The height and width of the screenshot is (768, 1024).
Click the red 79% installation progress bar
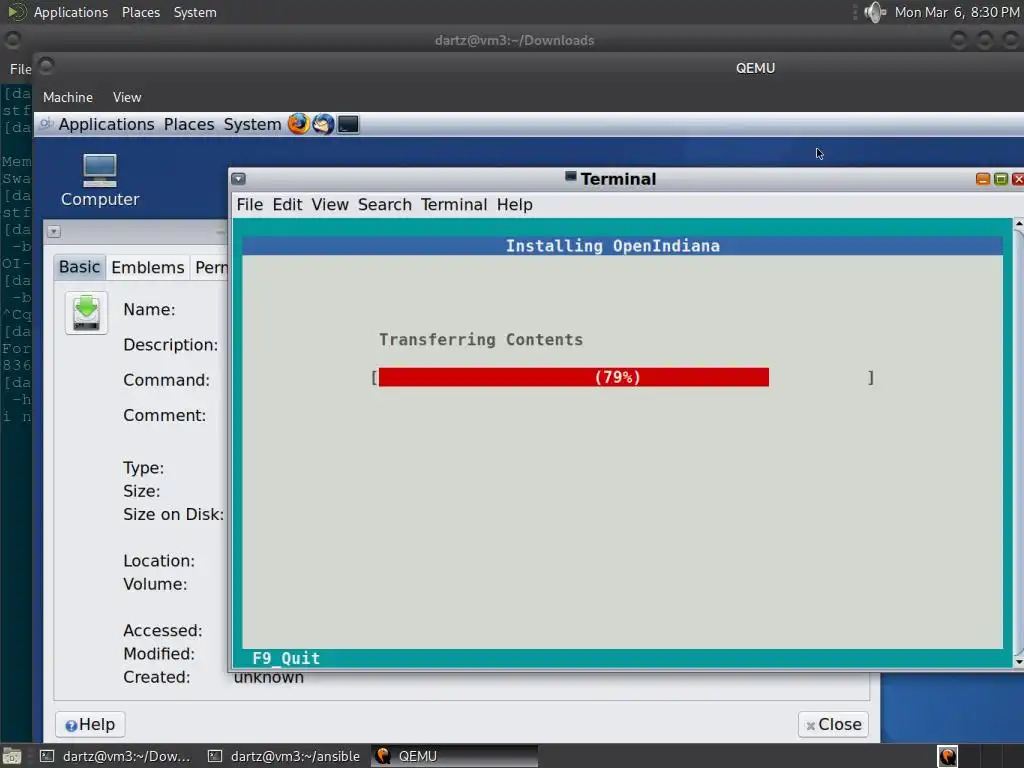point(573,377)
